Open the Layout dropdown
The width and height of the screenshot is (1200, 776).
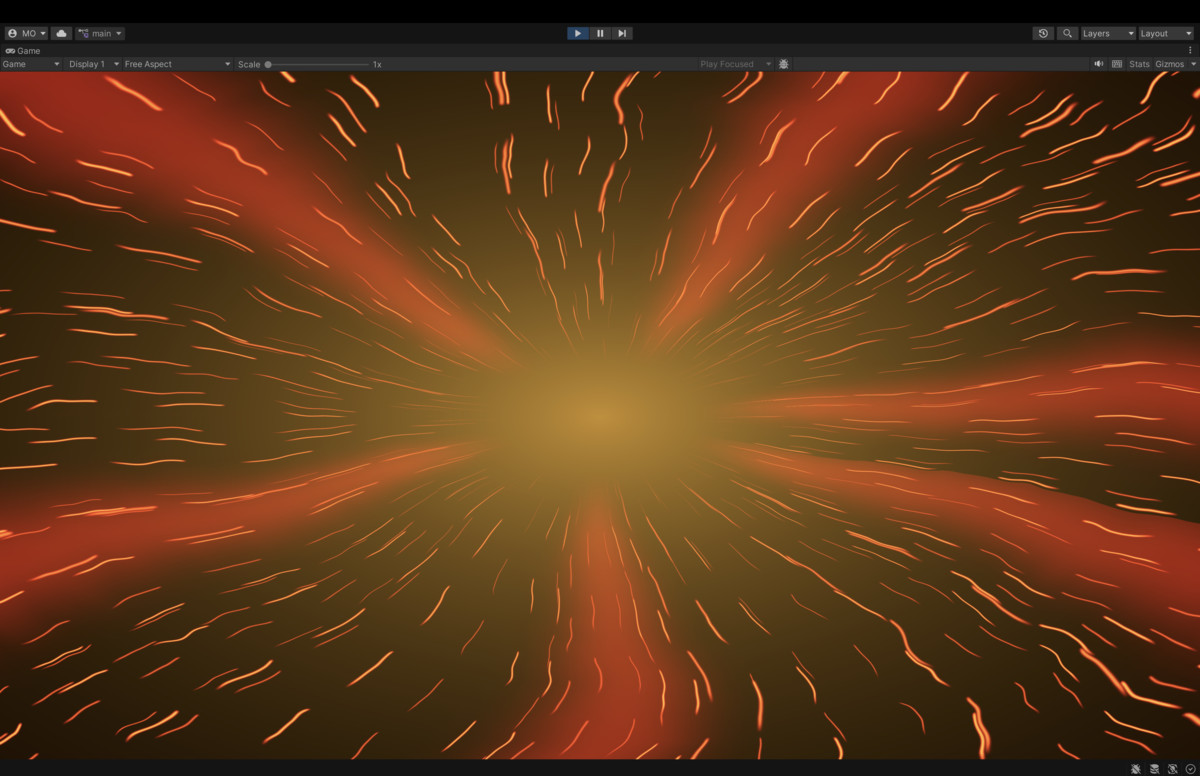[1166, 33]
